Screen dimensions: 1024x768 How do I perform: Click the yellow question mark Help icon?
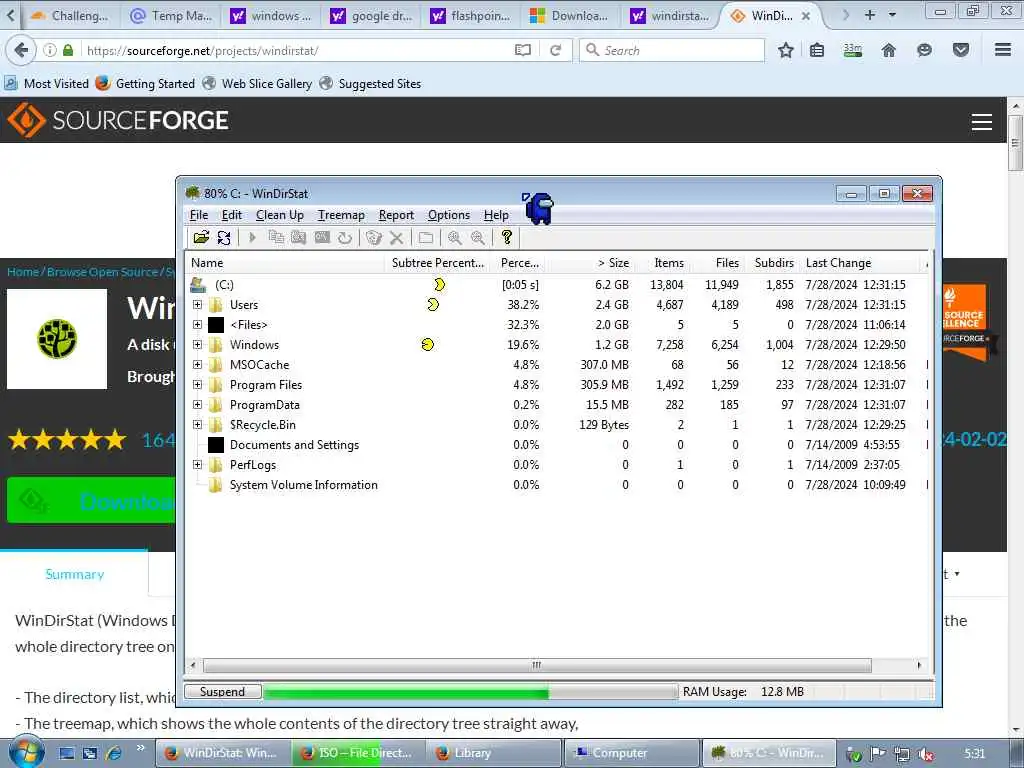pos(507,237)
